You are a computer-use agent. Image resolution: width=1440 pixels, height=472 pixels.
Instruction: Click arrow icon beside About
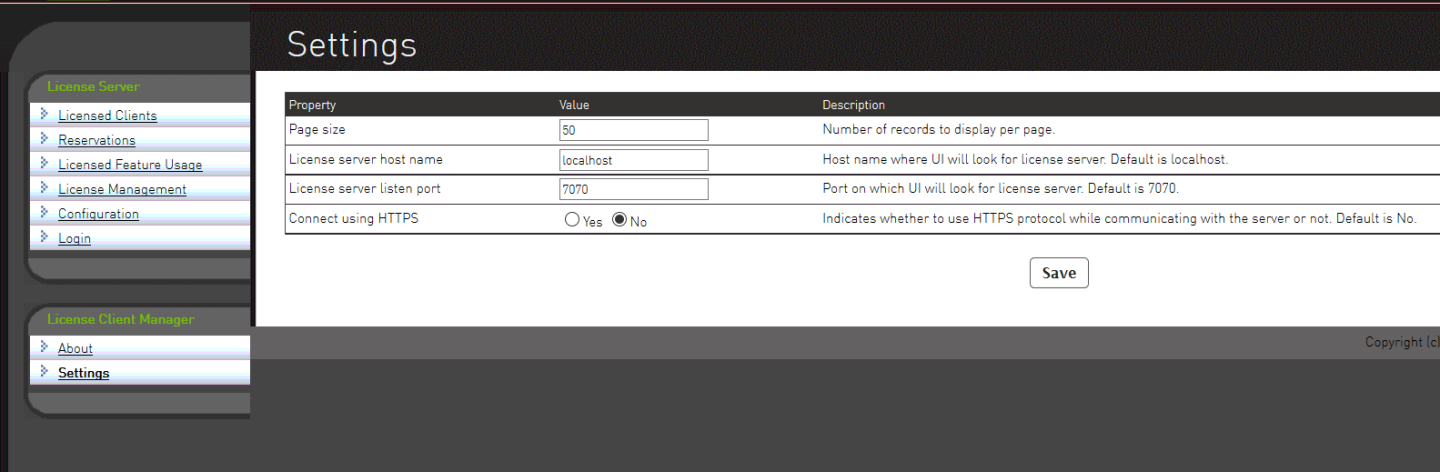coord(44,347)
